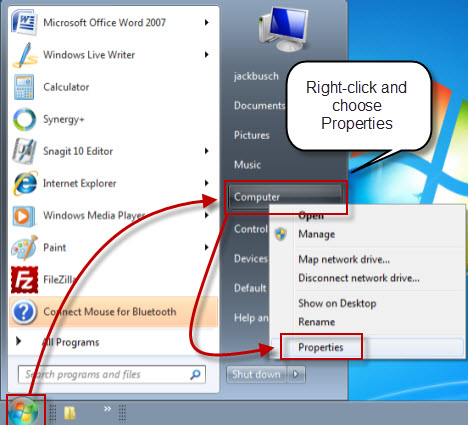Choose Manage in the context menu
The image size is (468, 425).
[317, 234]
